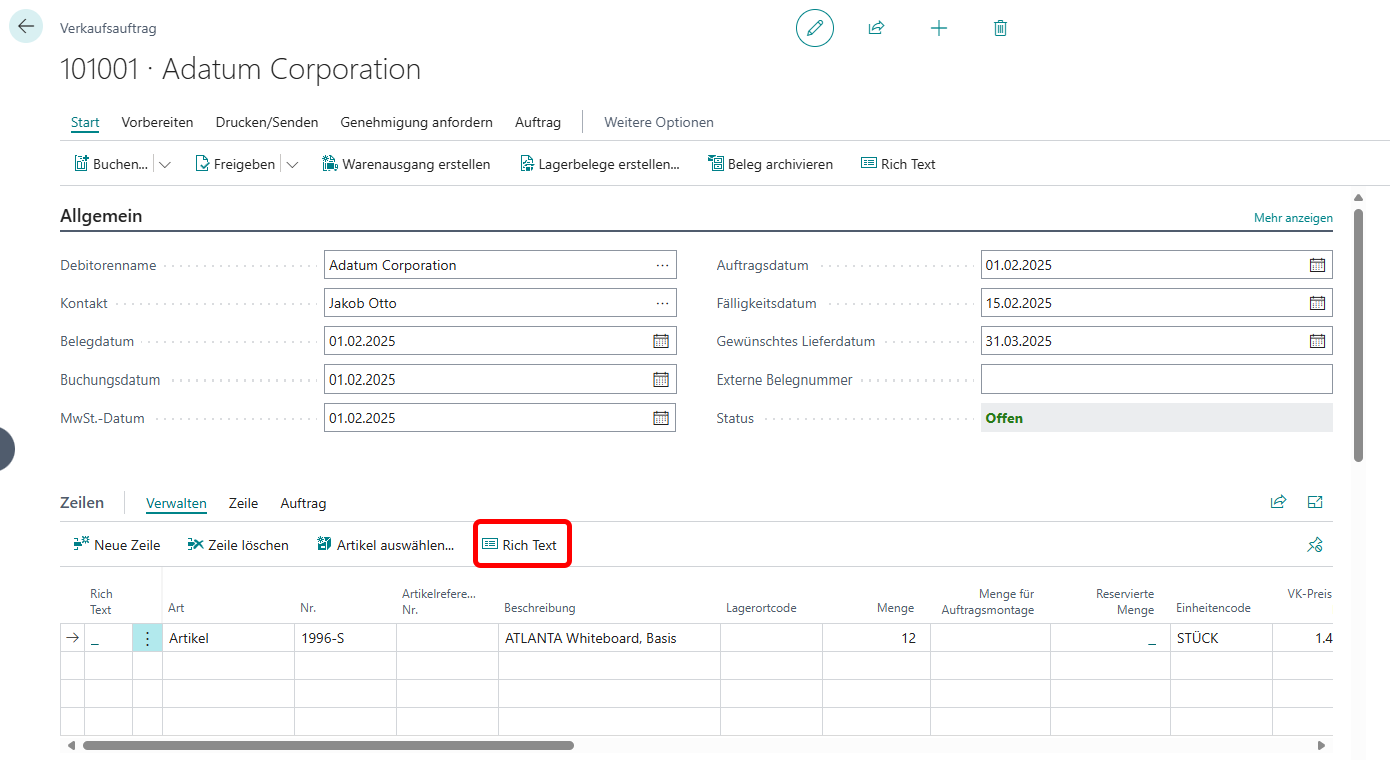1390x760 pixels.
Task: Switch to the Vorbereiten tab
Action: 157,122
